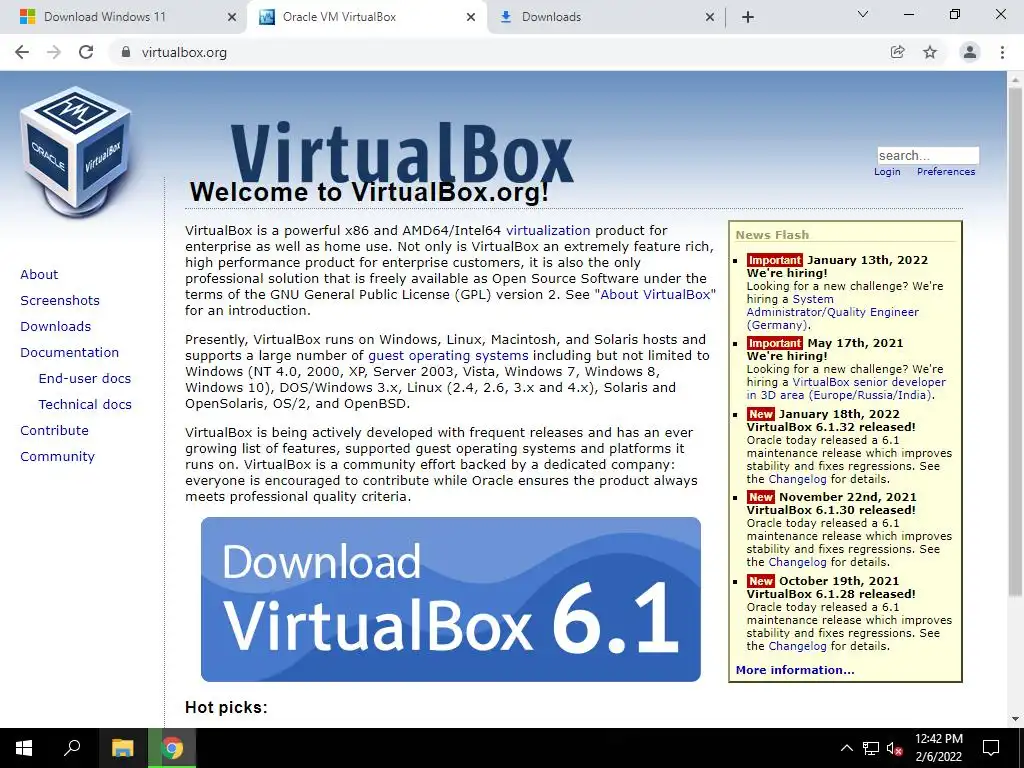
Task: Close the Downloads tab
Action: [710, 17]
